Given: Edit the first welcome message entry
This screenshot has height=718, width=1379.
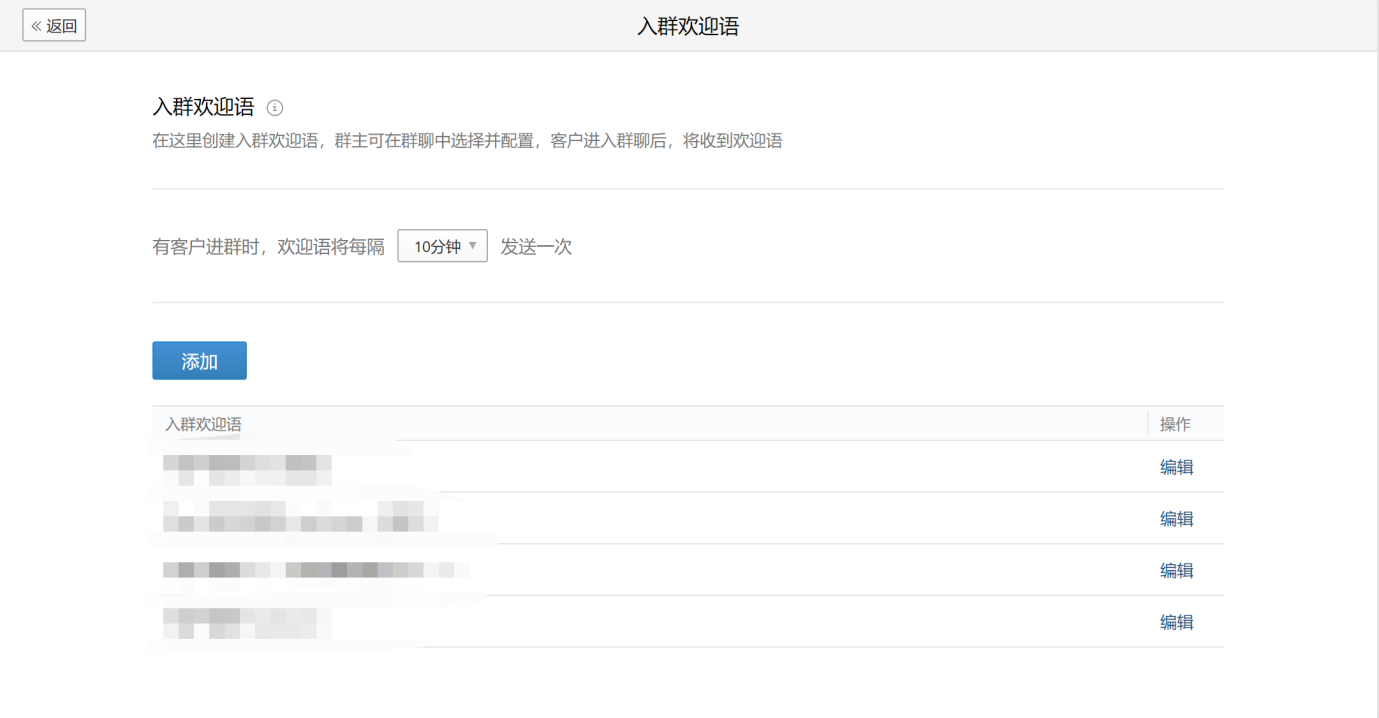Looking at the screenshot, I should point(1176,466).
